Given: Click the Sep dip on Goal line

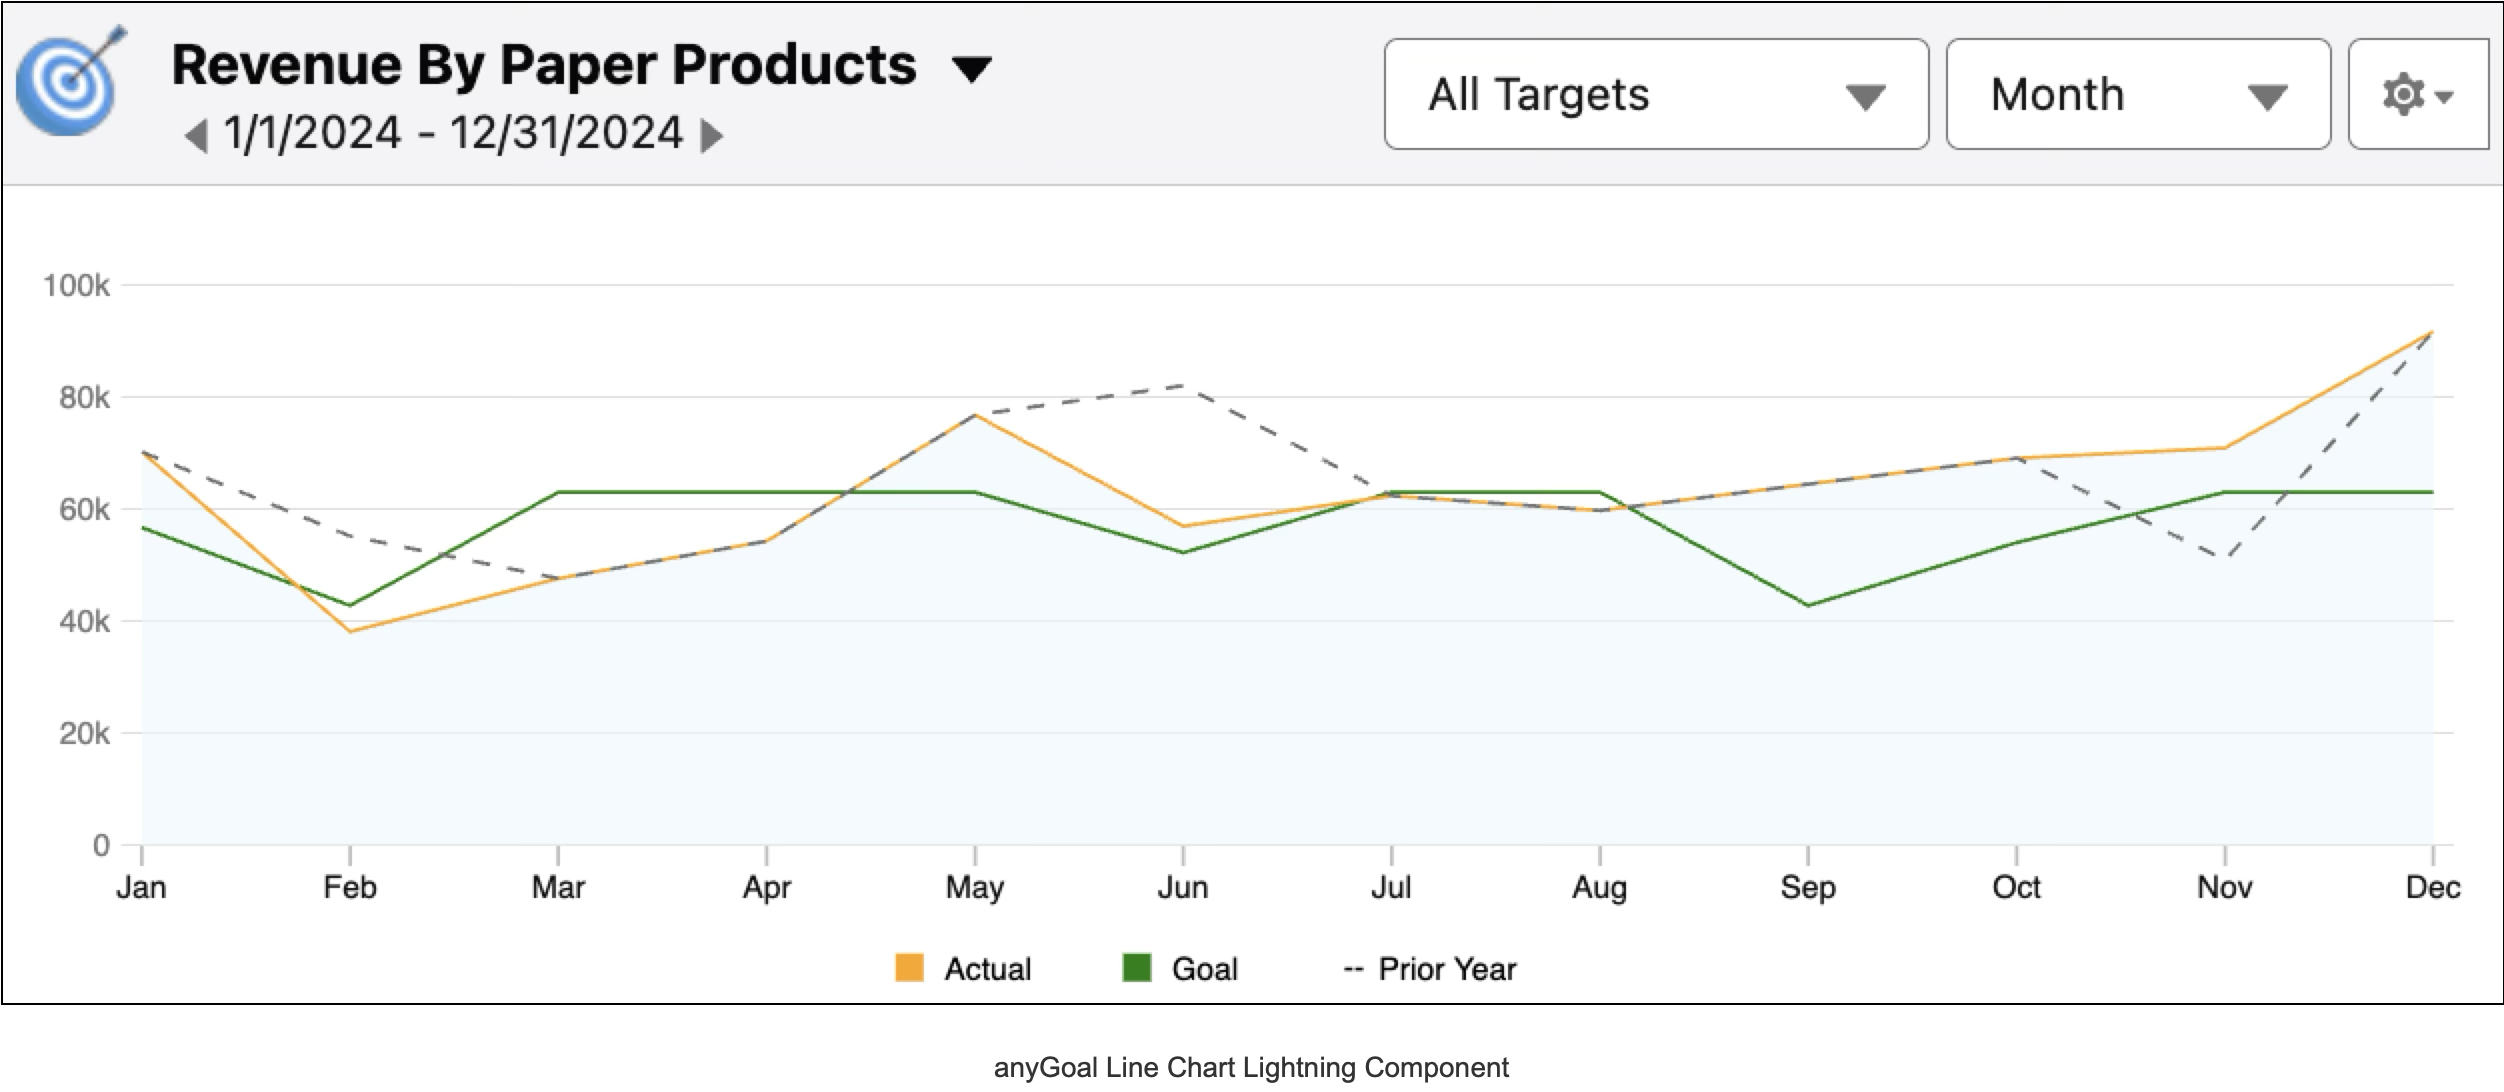Looking at the screenshot, I should tap(1808, 605).
